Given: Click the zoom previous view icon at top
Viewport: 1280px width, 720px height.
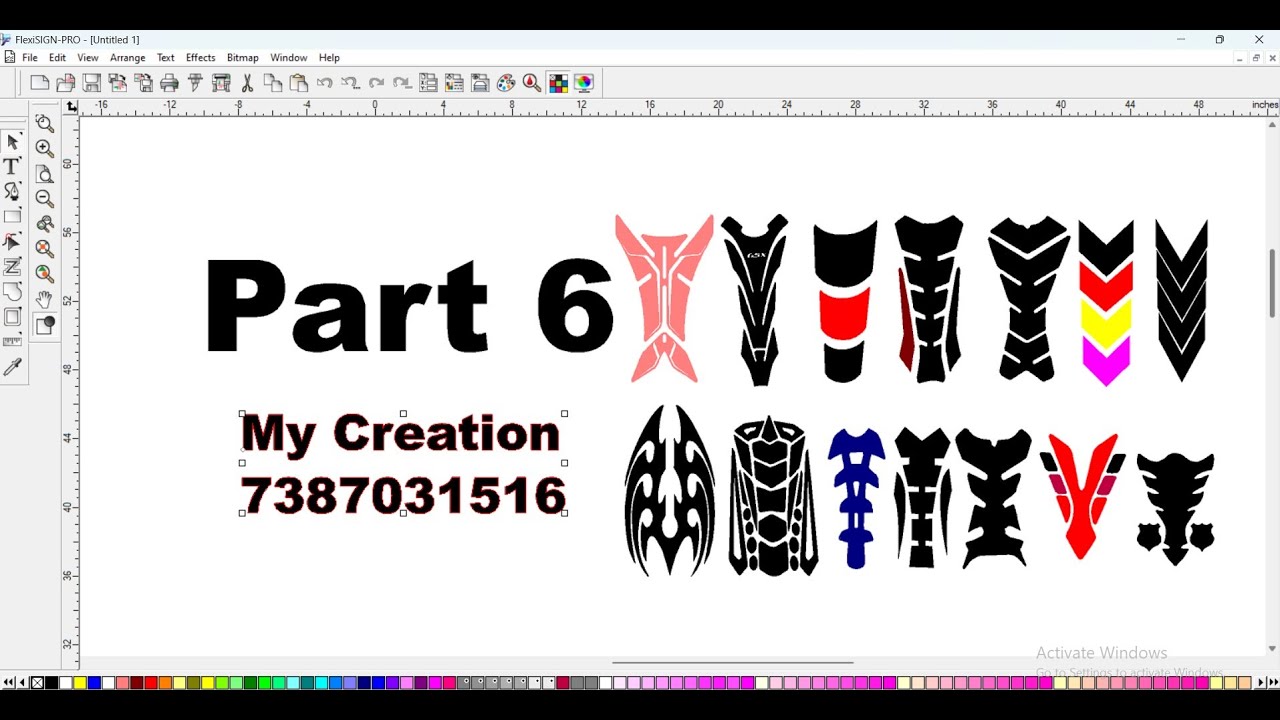Looking at the screenshot, I should click(x=44, y=123).
